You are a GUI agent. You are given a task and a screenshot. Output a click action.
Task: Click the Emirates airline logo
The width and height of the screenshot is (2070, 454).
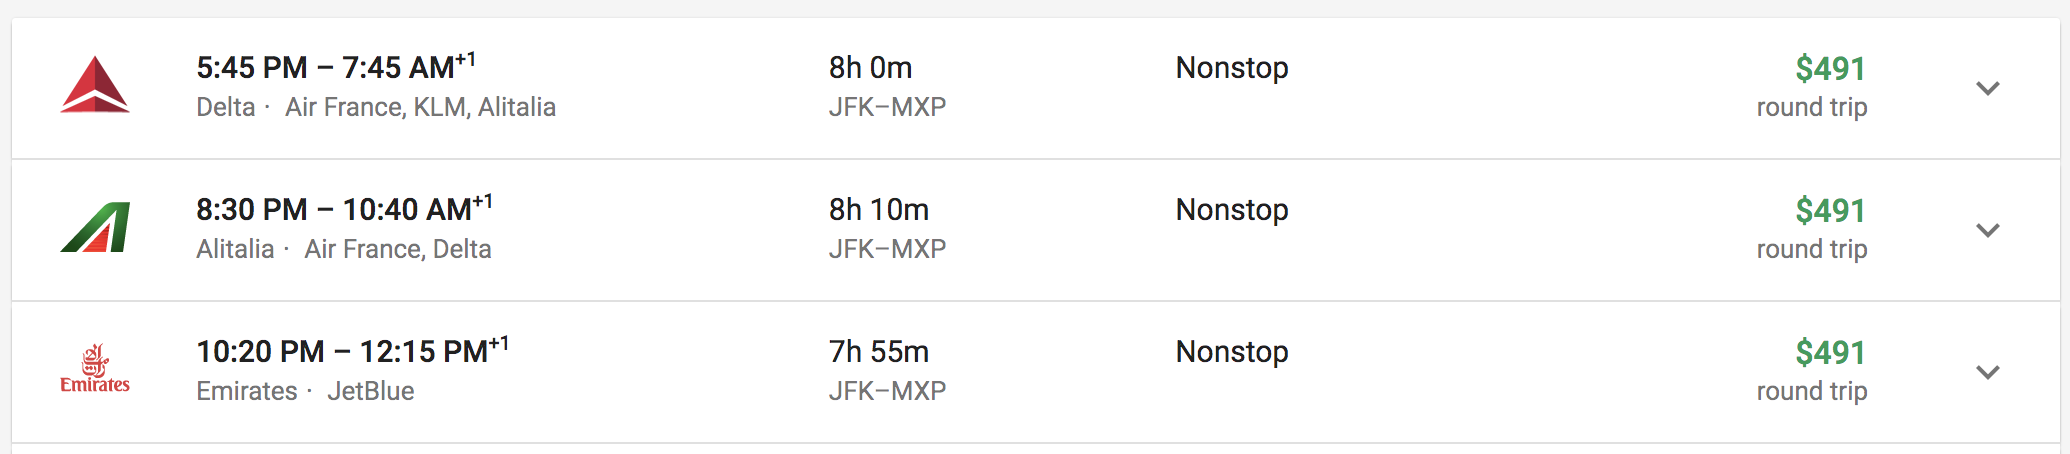coord(95,369)
